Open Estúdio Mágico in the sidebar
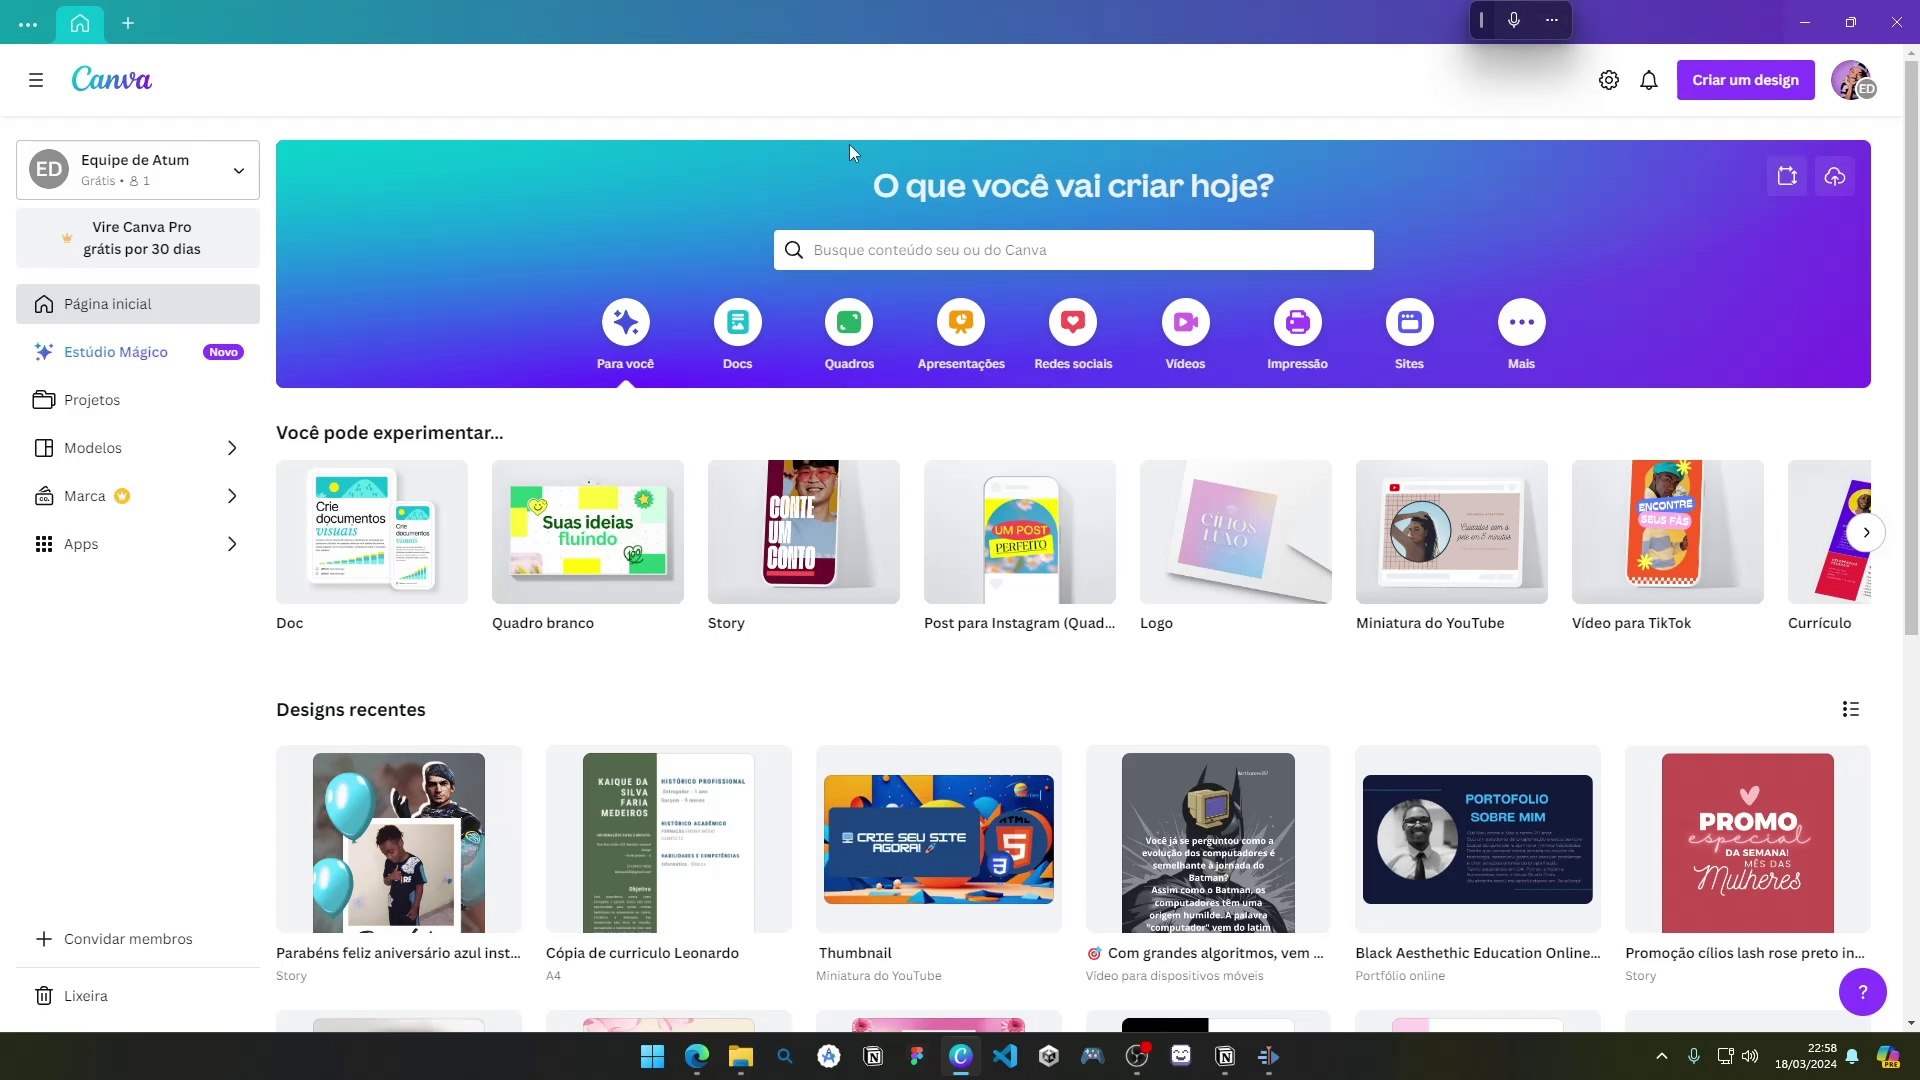The image size is (1920, 1080). coord(116,351)
